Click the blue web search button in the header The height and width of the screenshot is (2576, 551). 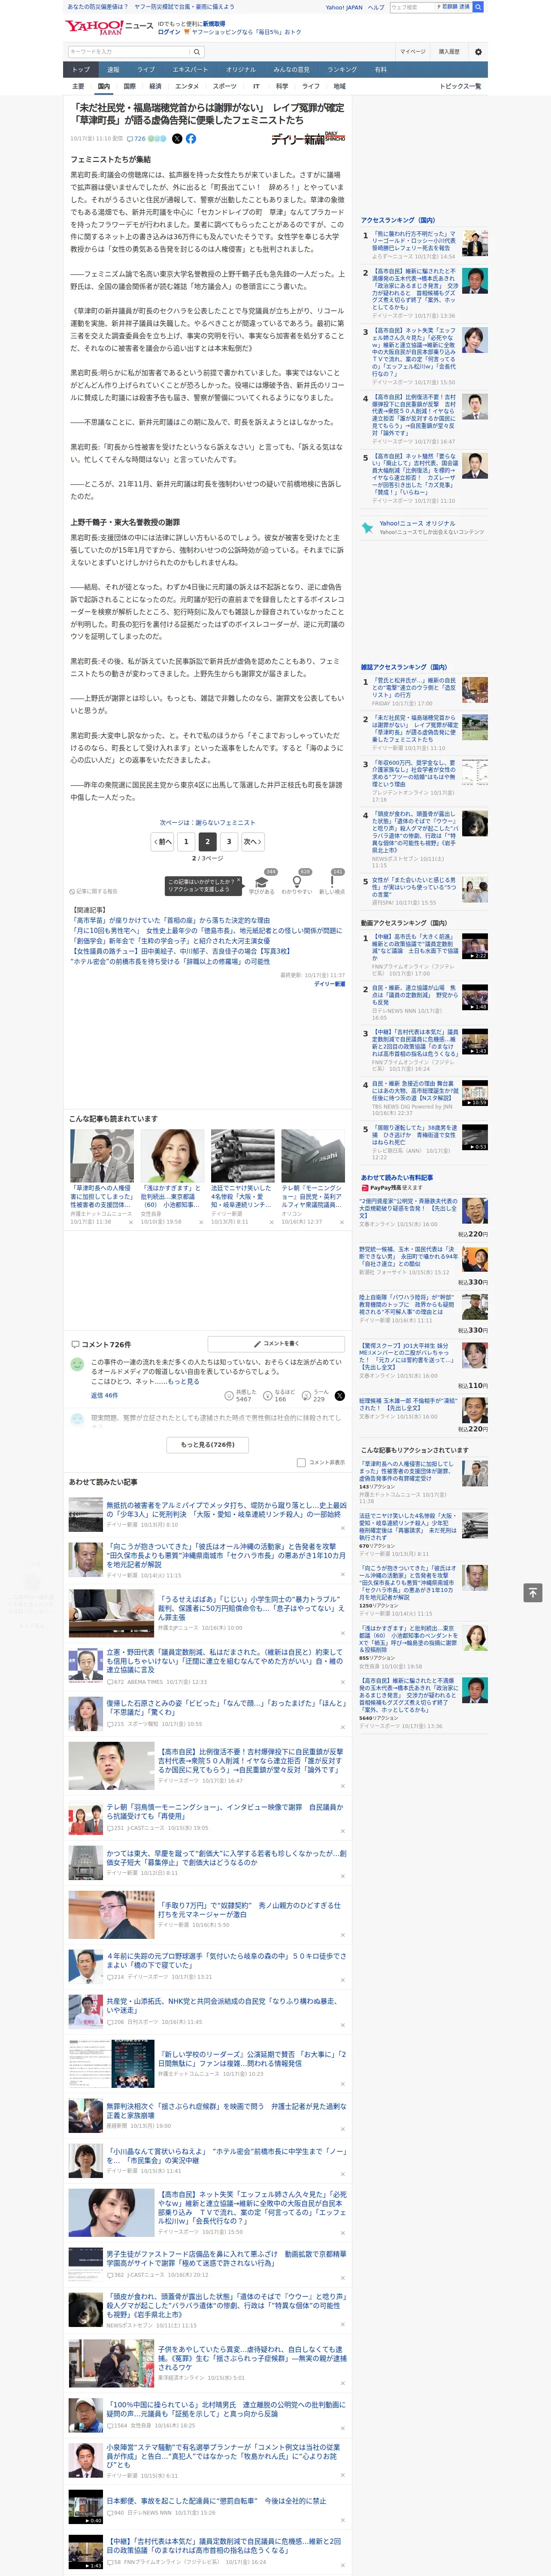coord(478,7)
